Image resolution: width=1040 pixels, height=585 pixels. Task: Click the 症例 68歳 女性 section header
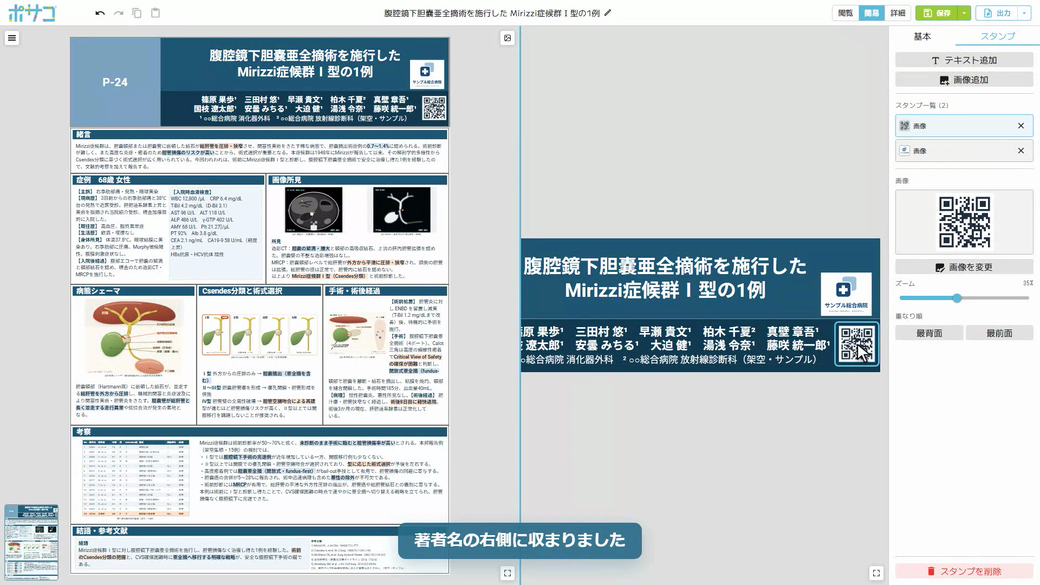(x=168, y=180)
